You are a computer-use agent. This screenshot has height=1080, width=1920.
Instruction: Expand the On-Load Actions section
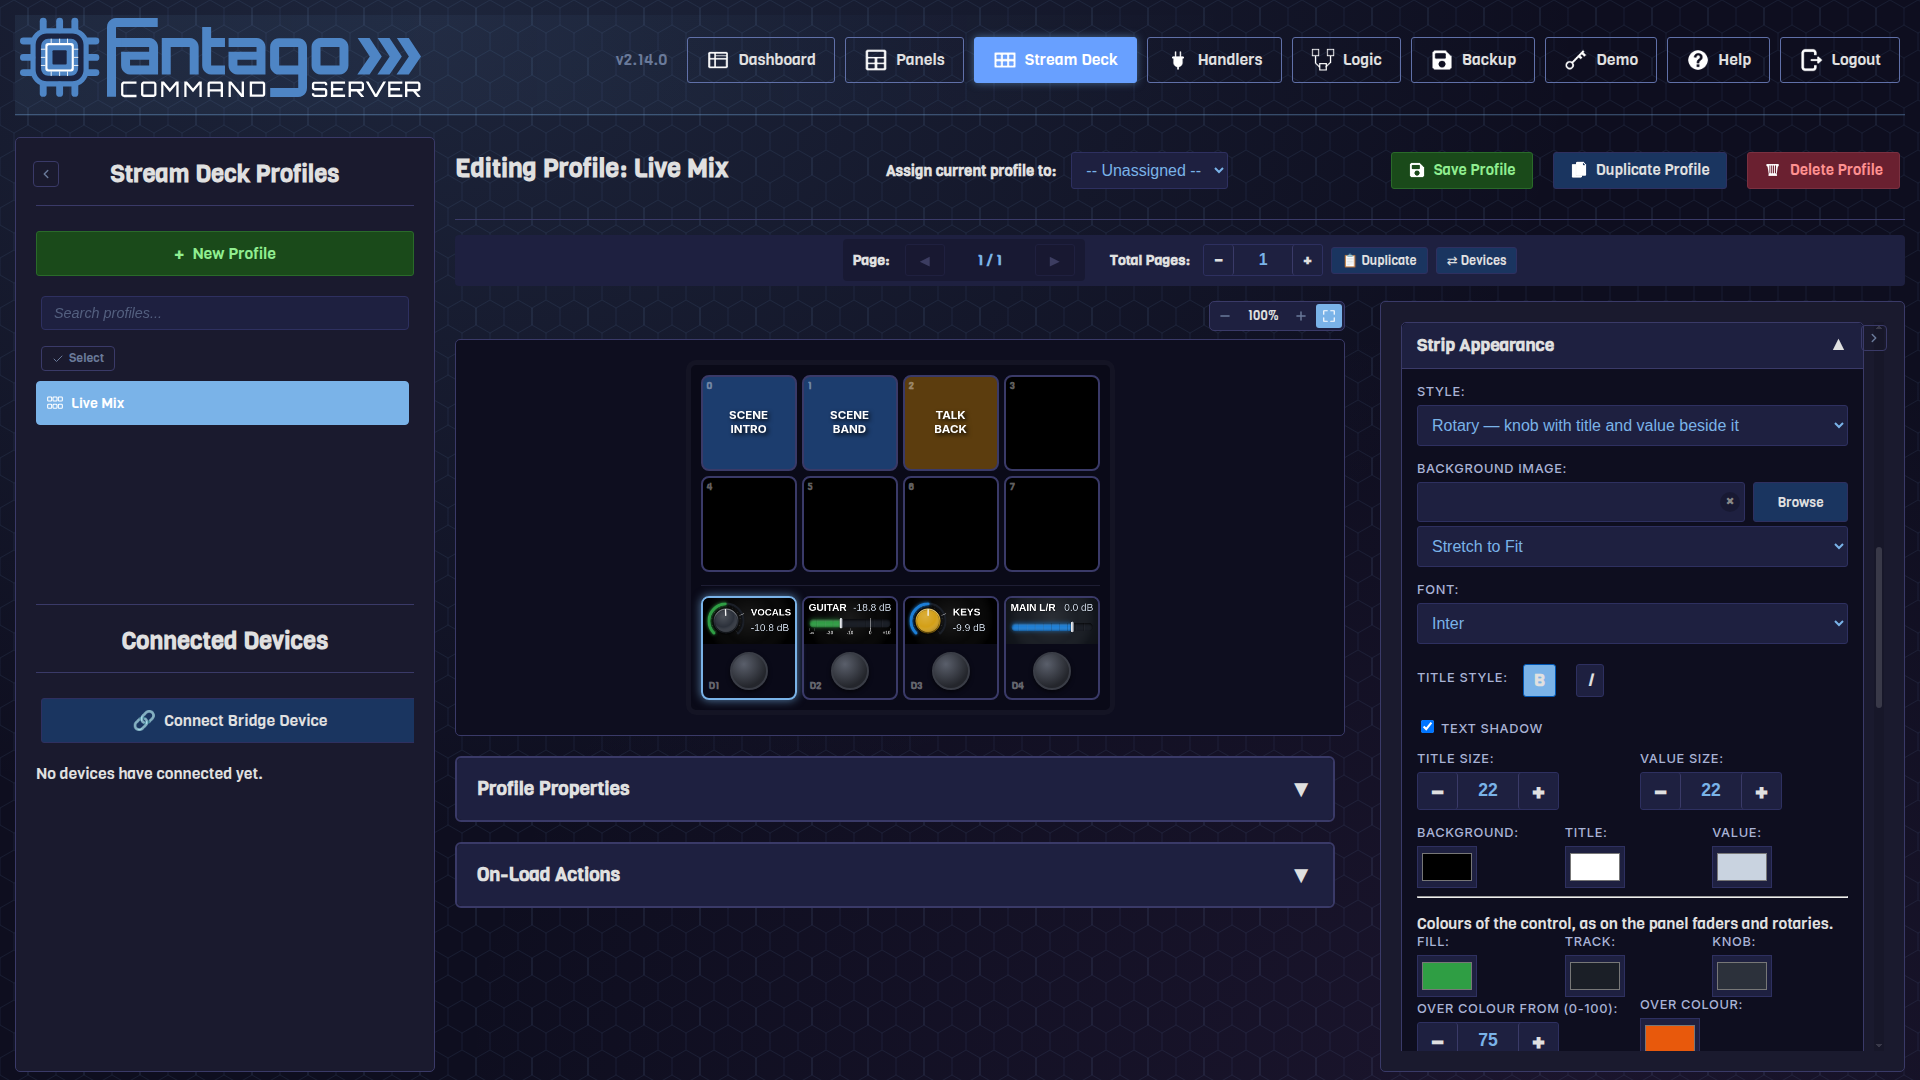[x=895, y=875]
